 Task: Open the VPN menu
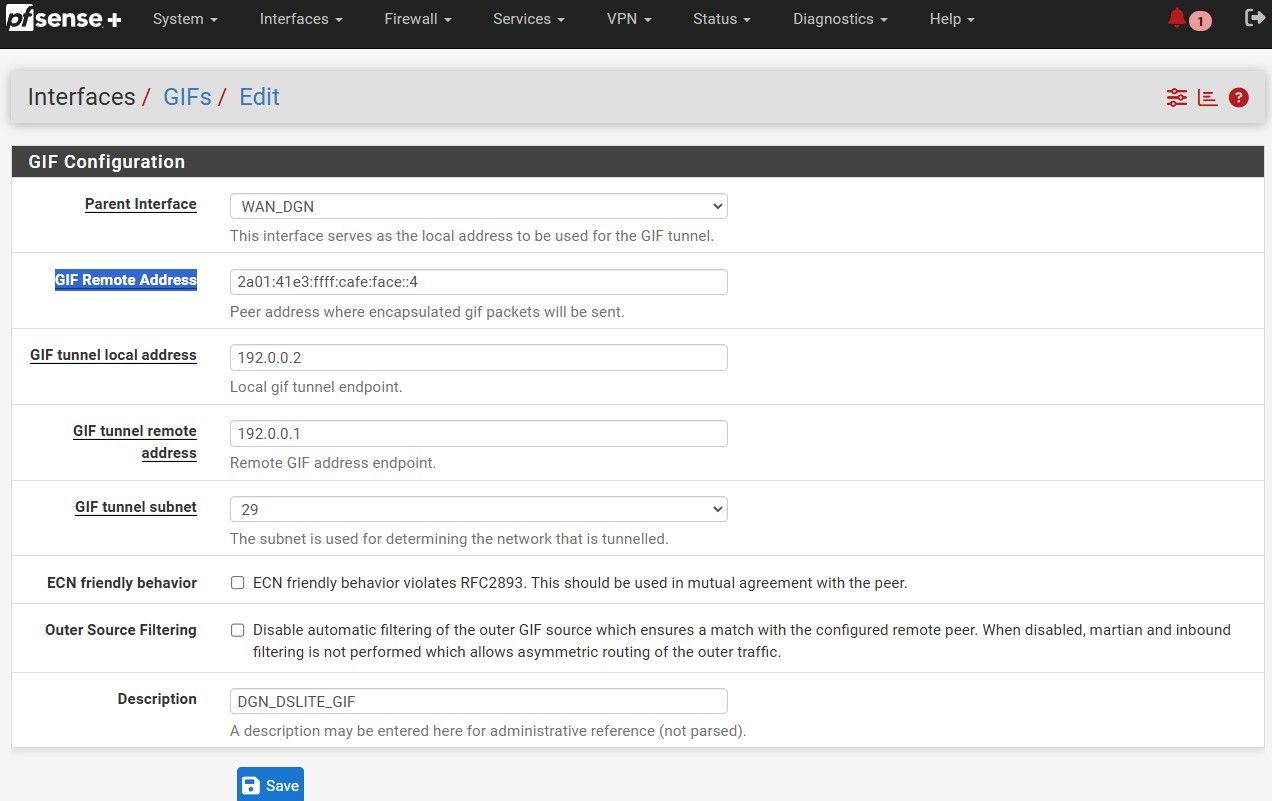(629, 19)
